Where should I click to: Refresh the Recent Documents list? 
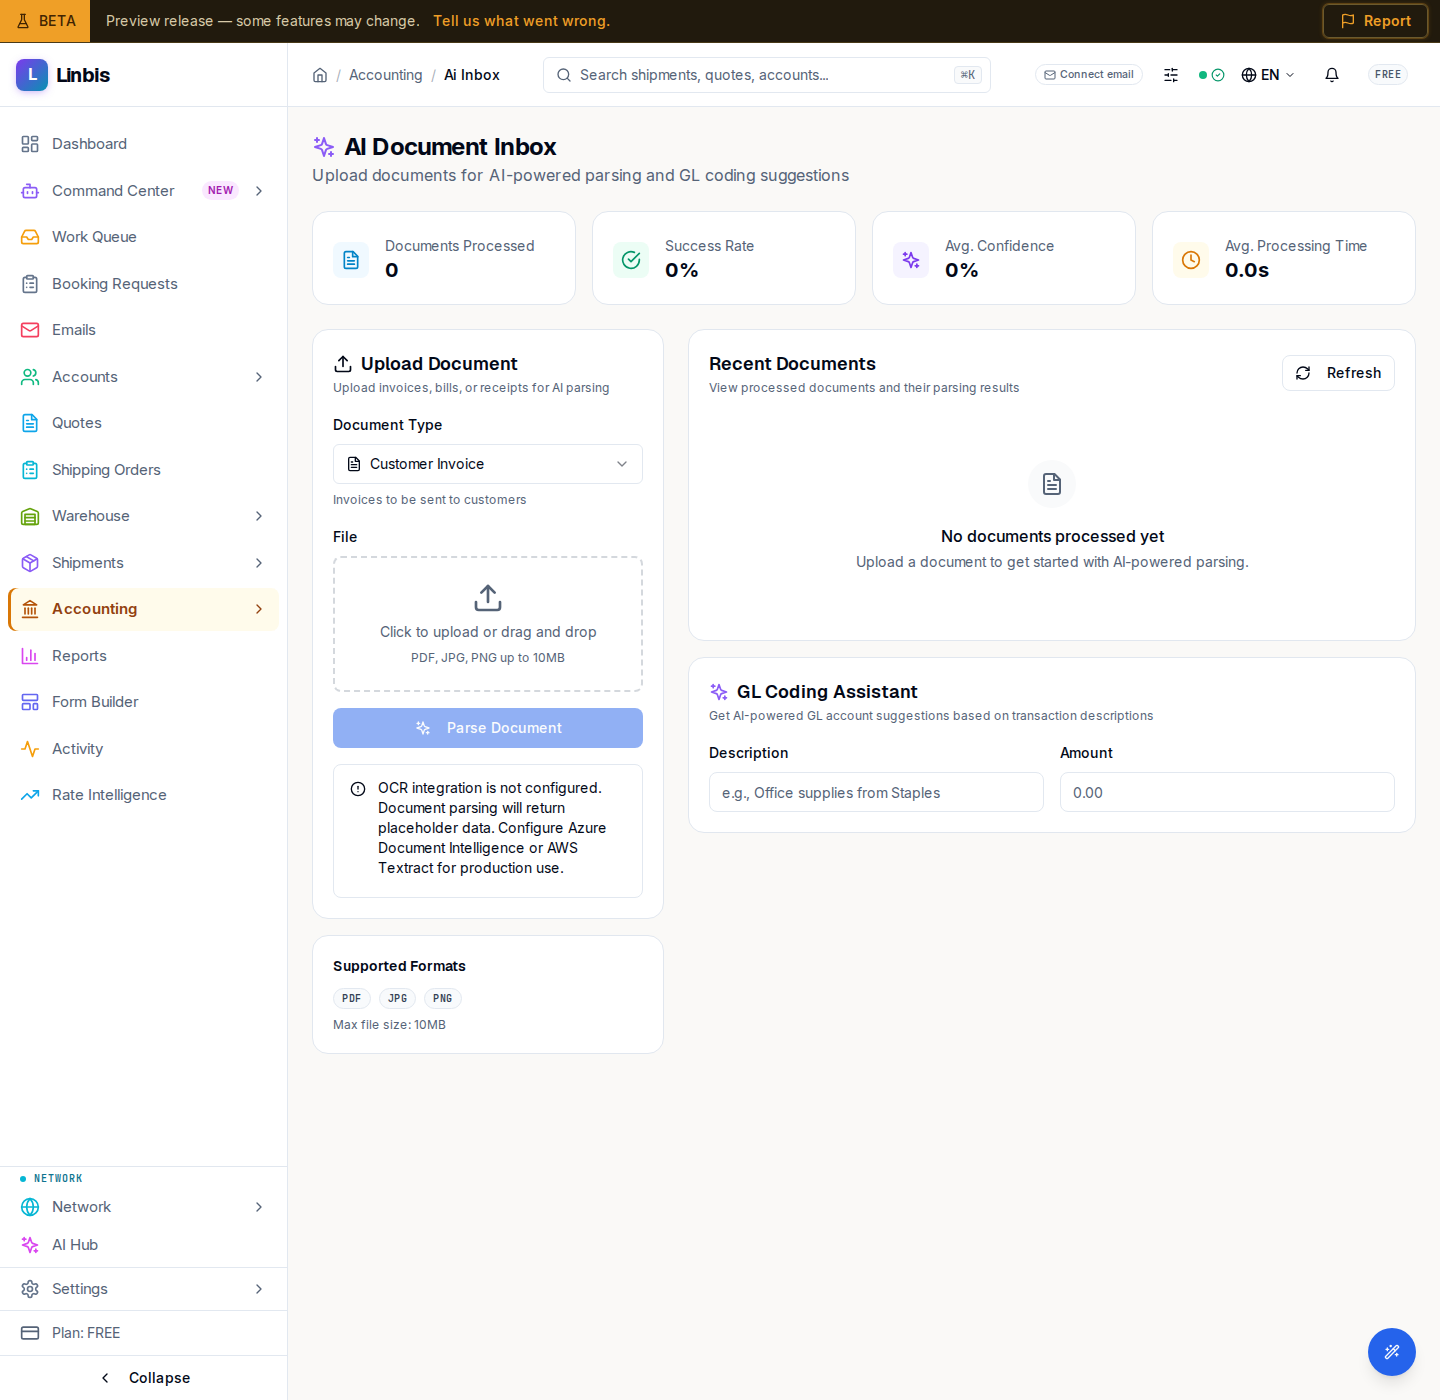coord(1338,373)
